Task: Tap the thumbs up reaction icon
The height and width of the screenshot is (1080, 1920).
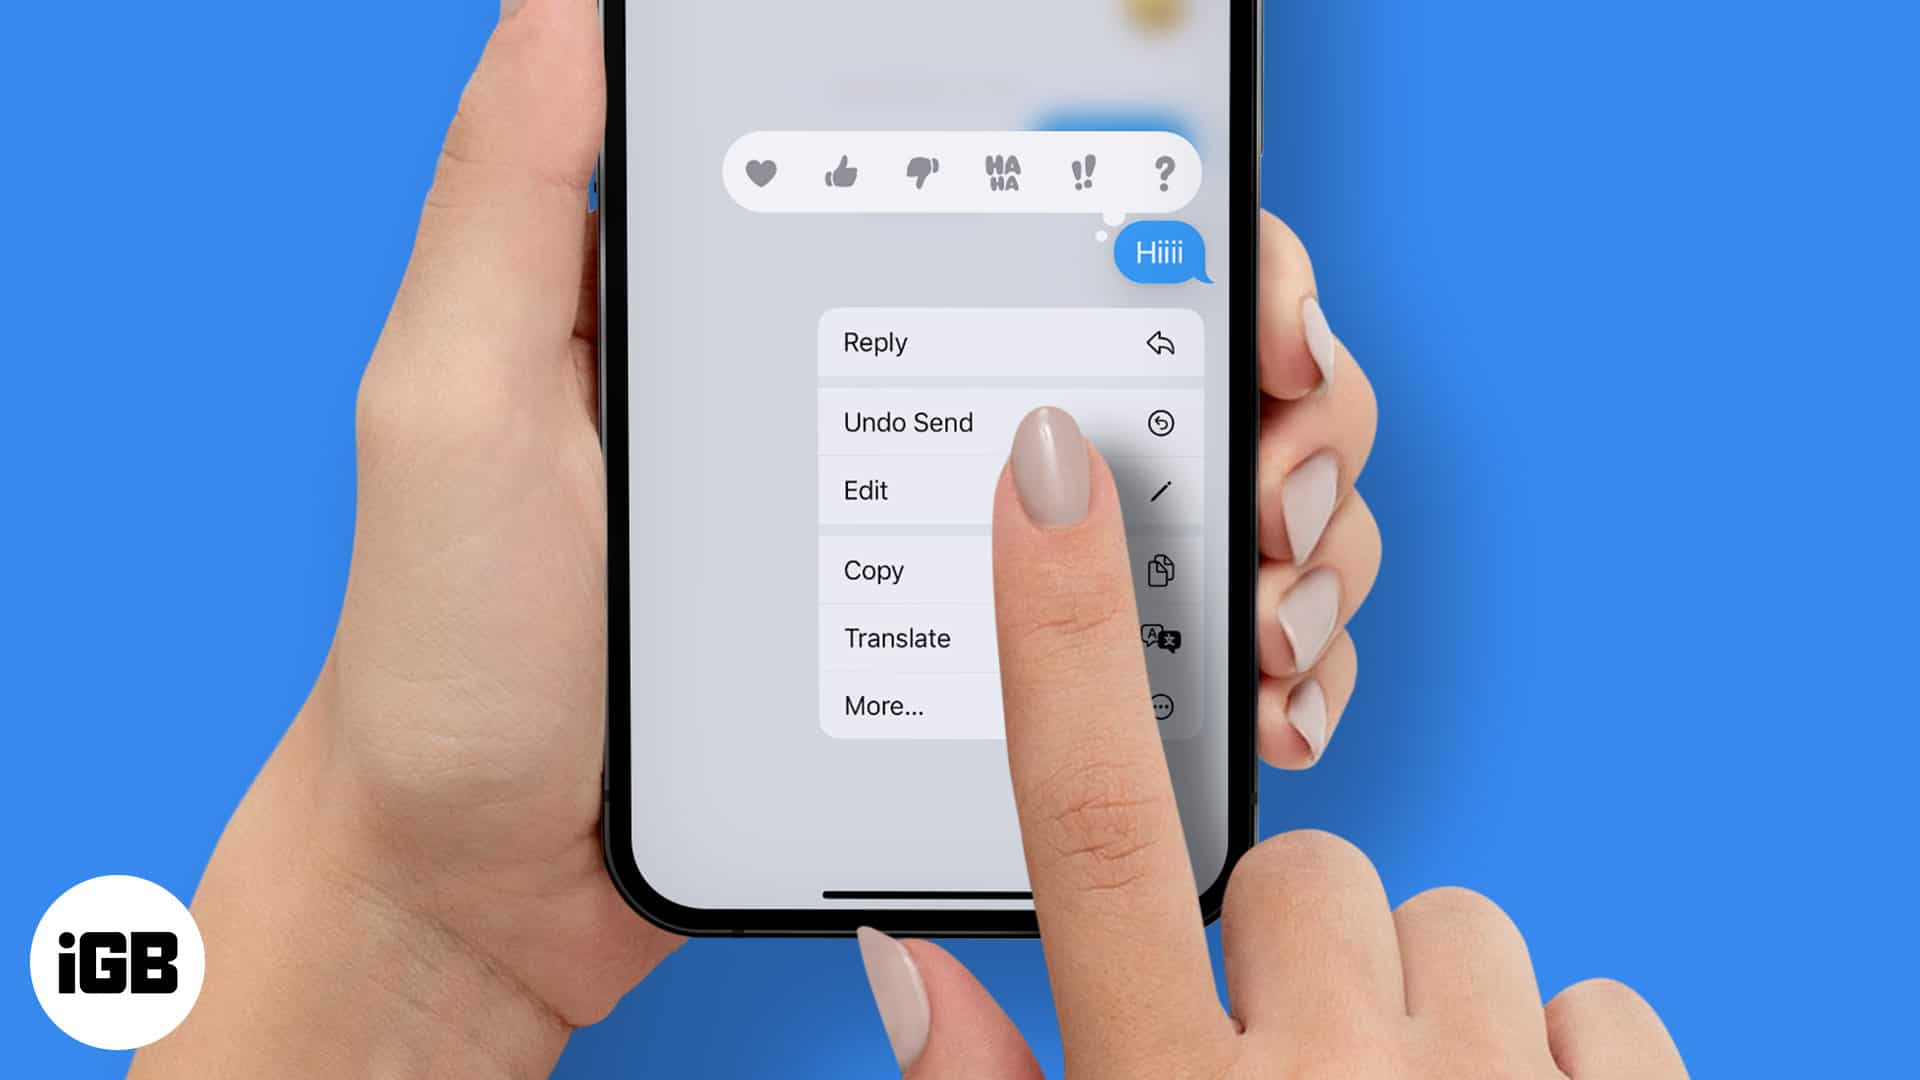Action: tap(840, 171)
